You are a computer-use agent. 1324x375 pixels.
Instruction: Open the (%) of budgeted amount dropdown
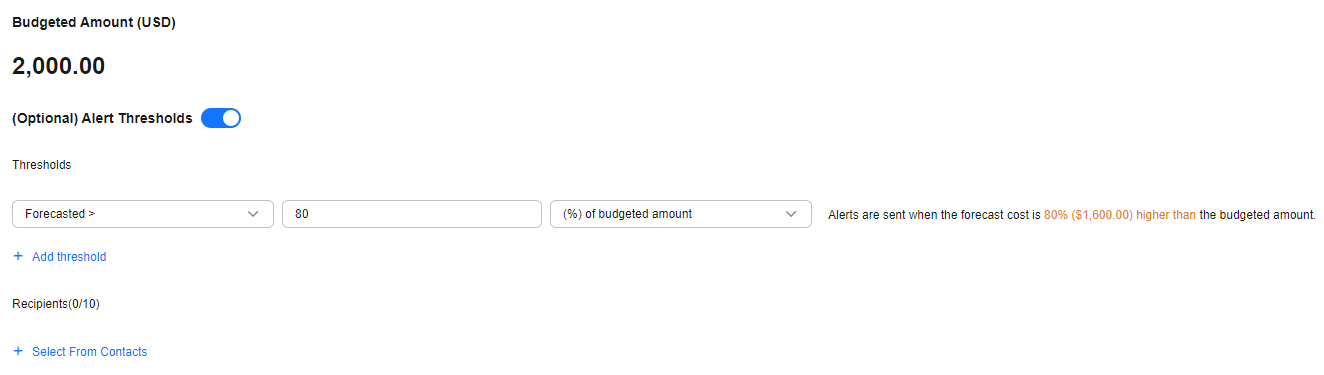coord(681,214)
